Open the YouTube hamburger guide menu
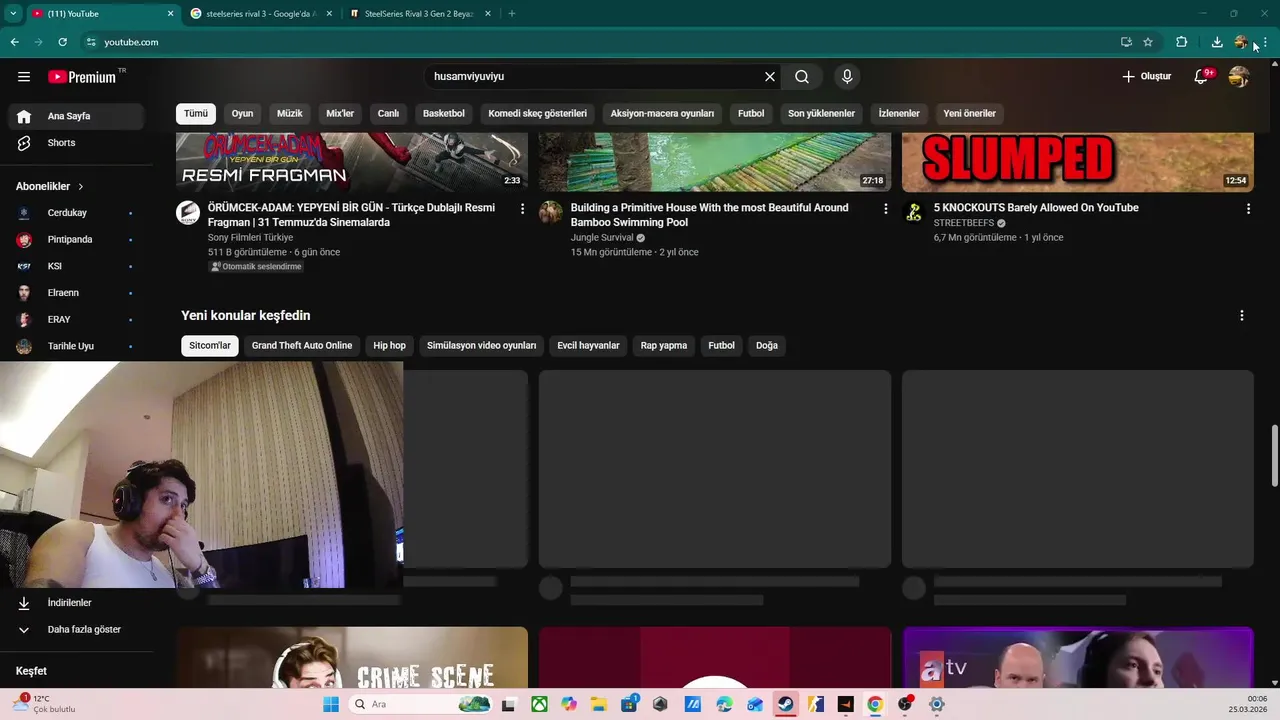Image resolution: width=1280 pixels, height=720 pixels. point(24,77)
